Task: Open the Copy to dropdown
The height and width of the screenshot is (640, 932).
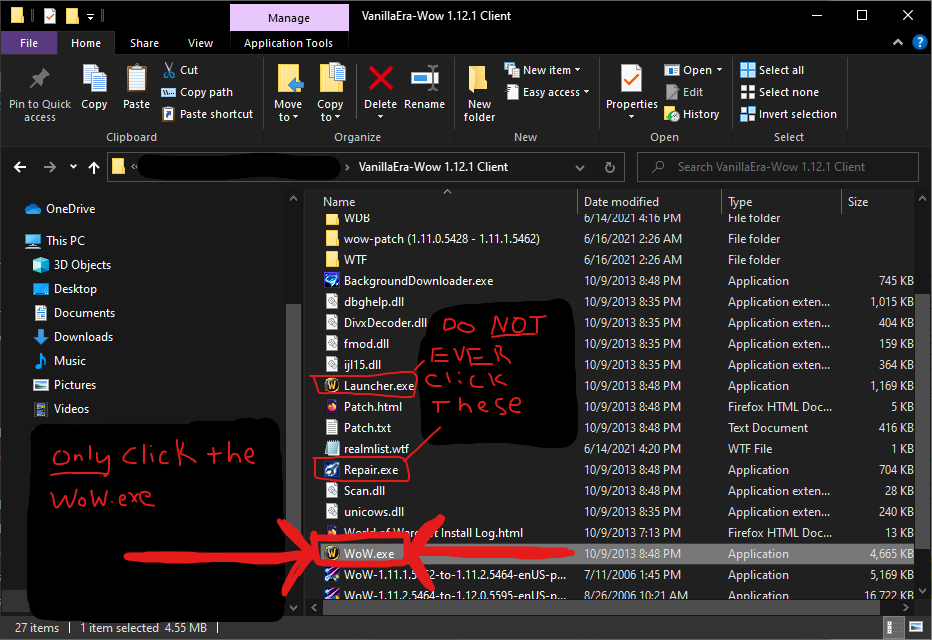Action: (x=330, y=111)
